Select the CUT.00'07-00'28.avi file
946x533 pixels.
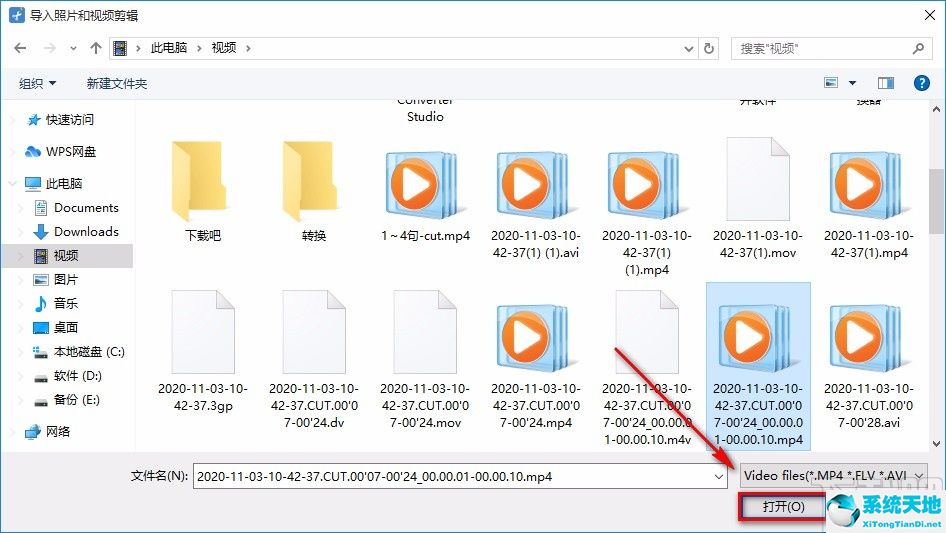869,365
